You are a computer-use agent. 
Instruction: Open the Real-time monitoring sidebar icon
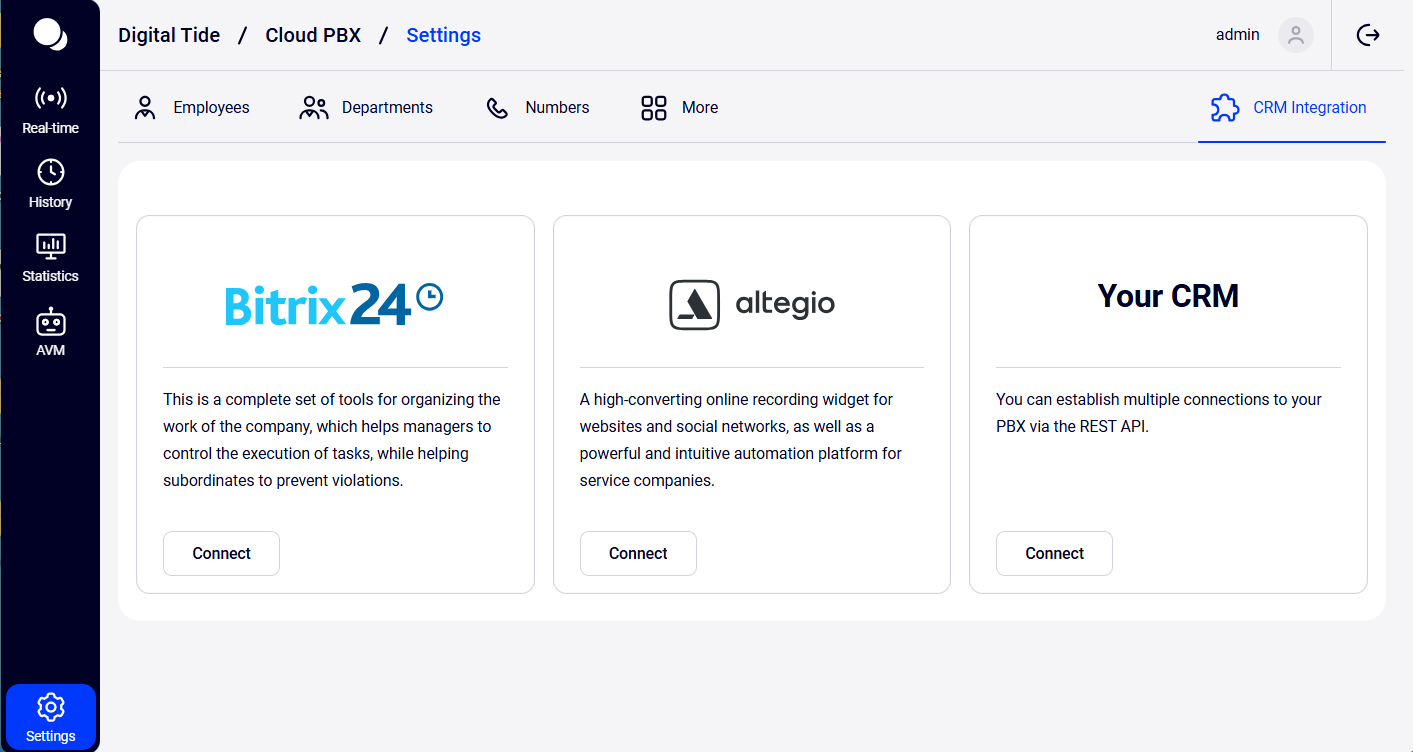[x=50, y=99]
